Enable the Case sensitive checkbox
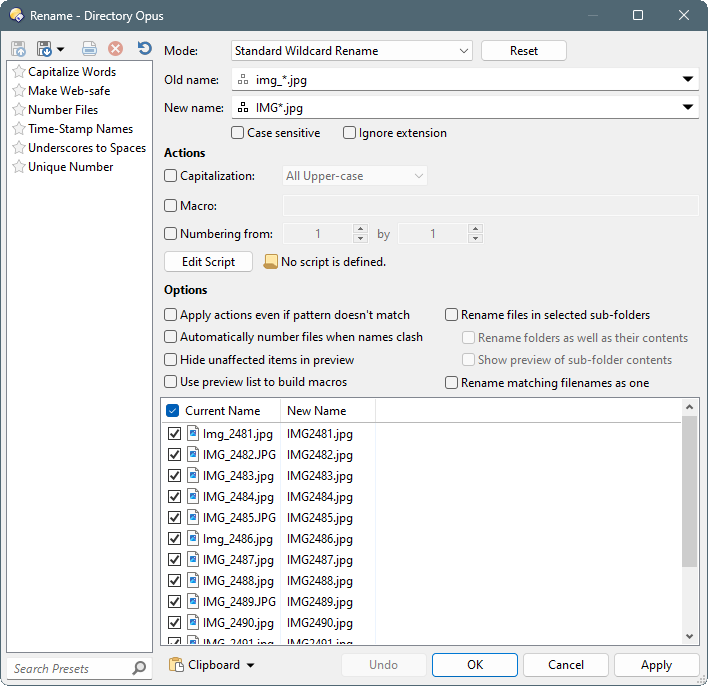Image resolution: width=708 pixels, height=686 pixels. [x=238, y=133]
